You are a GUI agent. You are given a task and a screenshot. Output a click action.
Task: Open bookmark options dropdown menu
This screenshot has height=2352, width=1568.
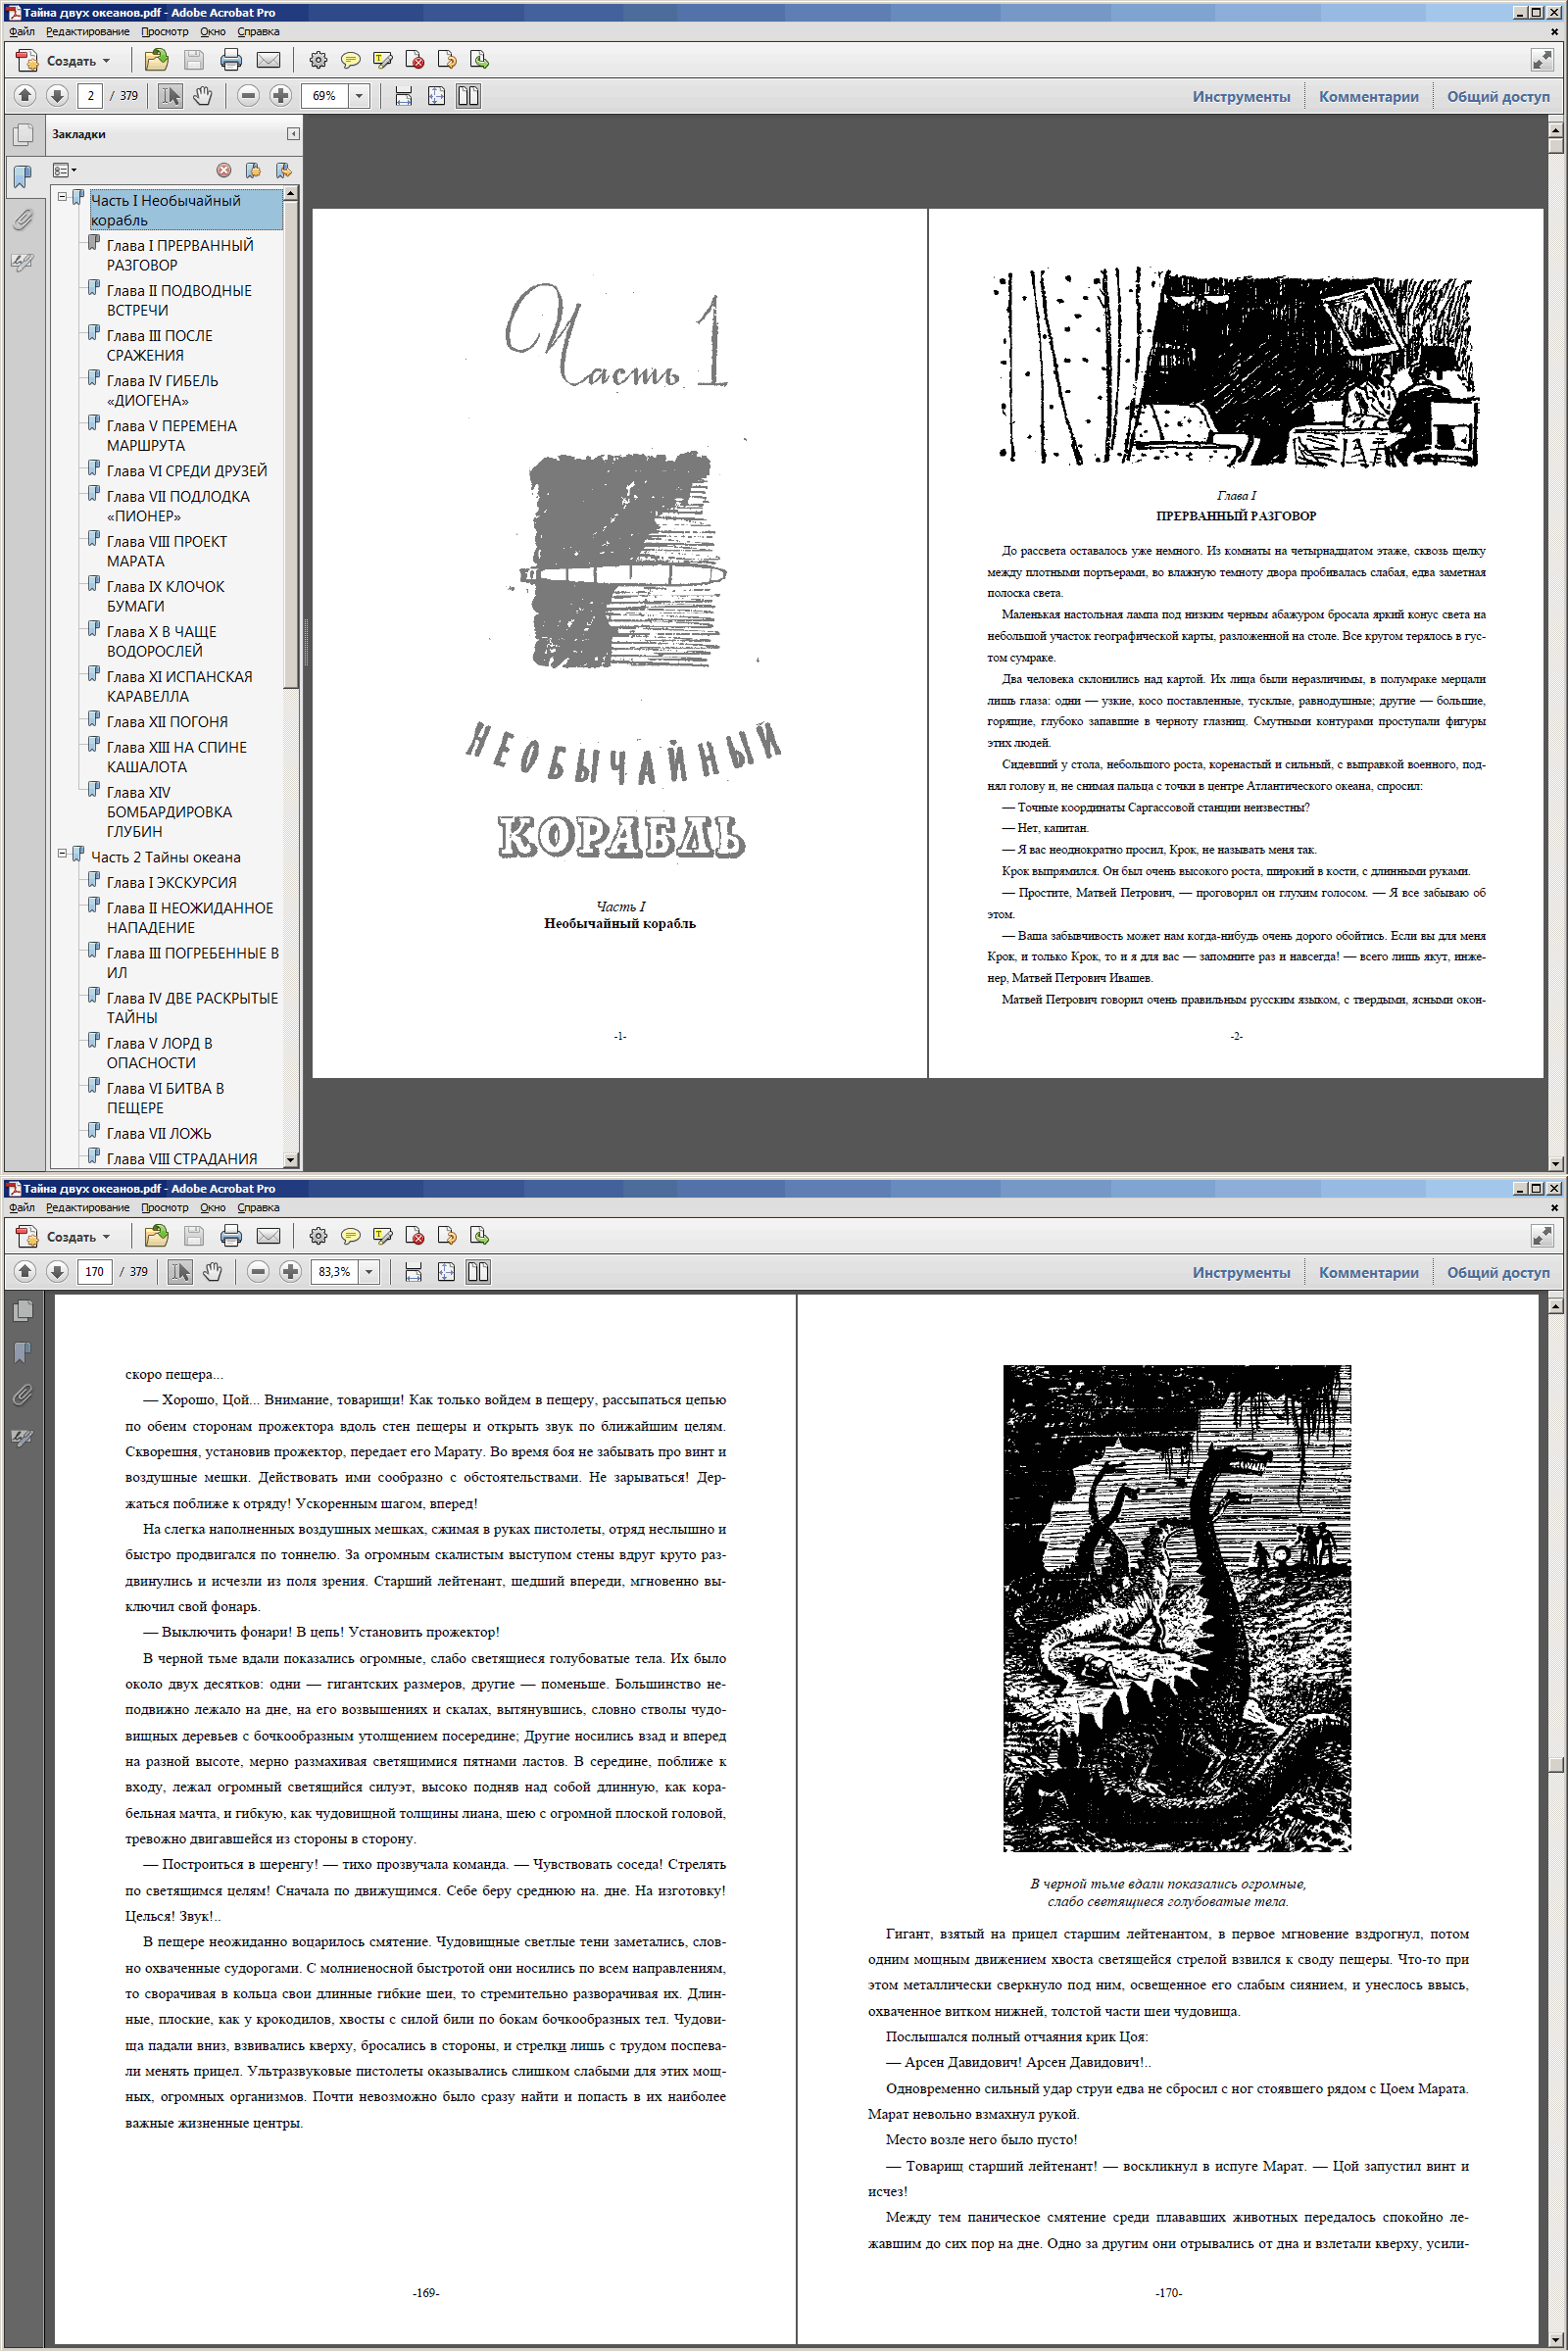pyautogui.click(x=64, y=170)
